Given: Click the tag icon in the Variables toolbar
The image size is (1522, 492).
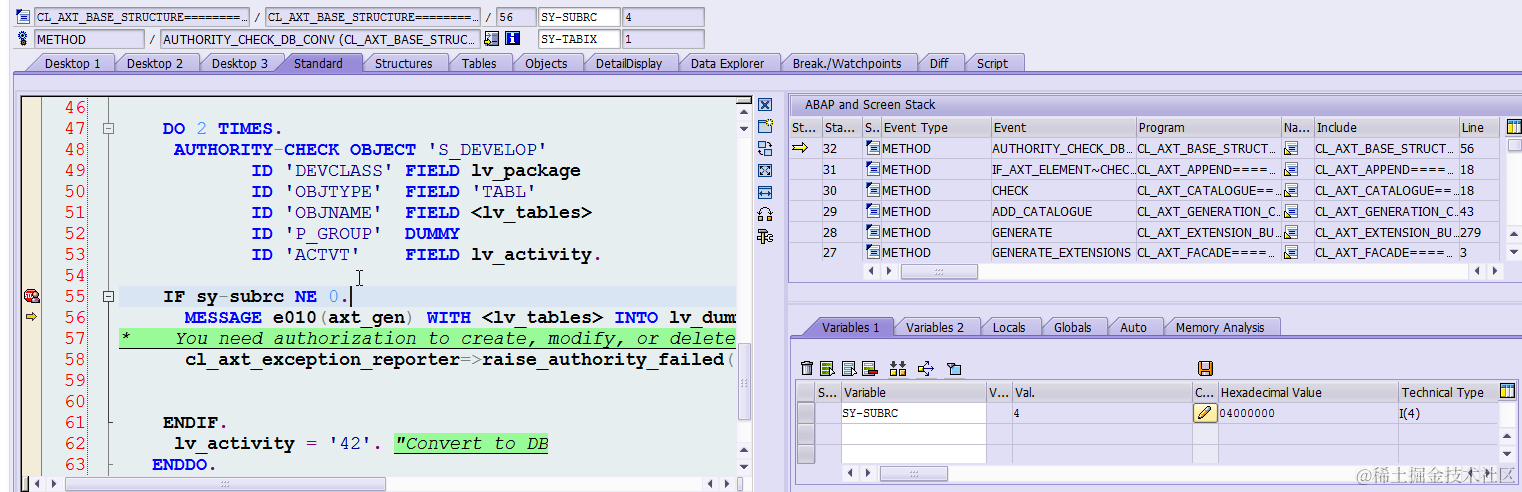Looking at the screenshot, I should (x=954, y=369).
